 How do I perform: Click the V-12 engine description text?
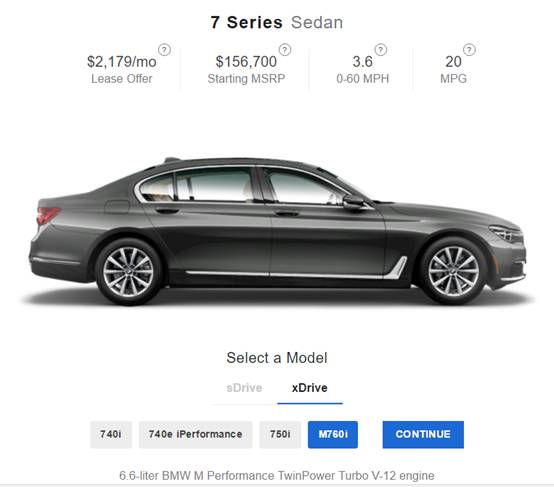[277, 476]
